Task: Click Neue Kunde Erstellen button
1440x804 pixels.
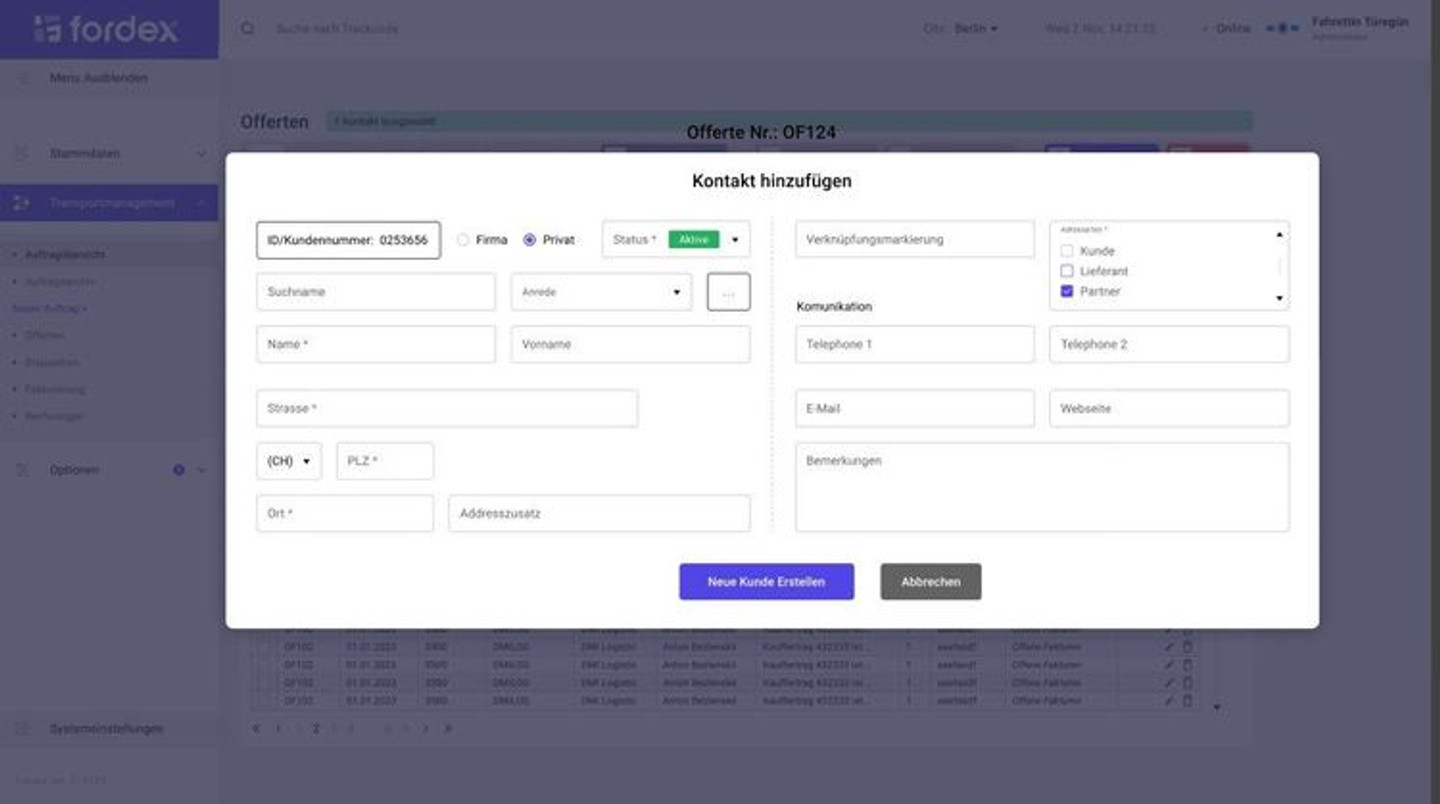Action: (766, 582)
